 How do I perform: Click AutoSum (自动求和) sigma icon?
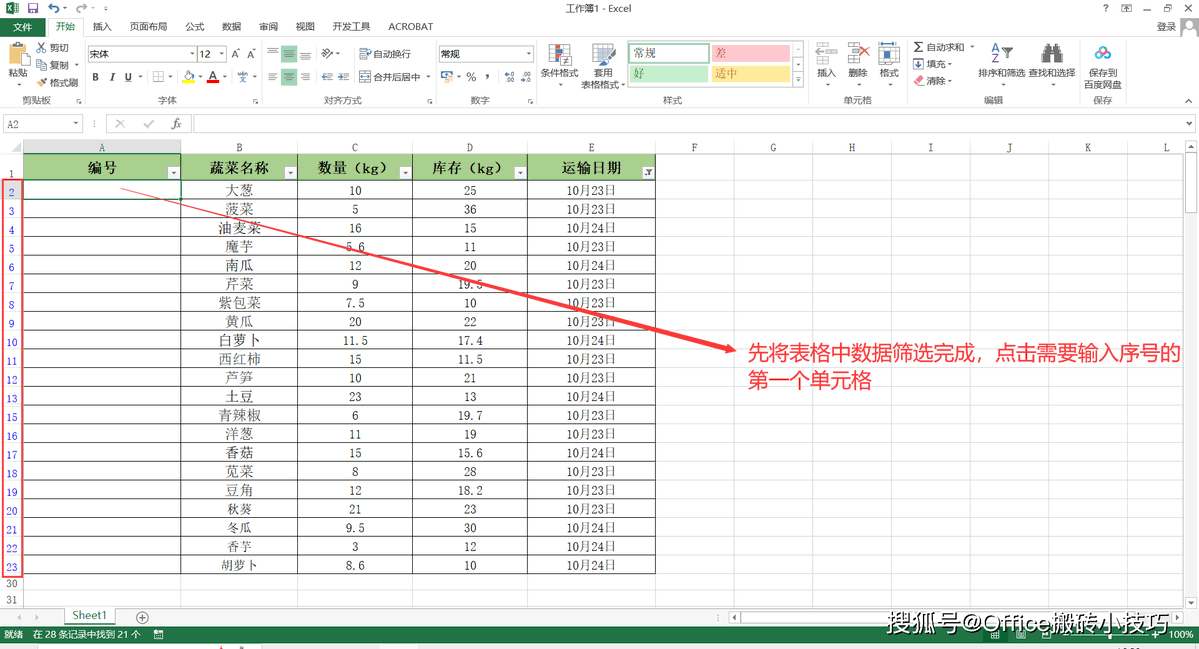point(918,47)
